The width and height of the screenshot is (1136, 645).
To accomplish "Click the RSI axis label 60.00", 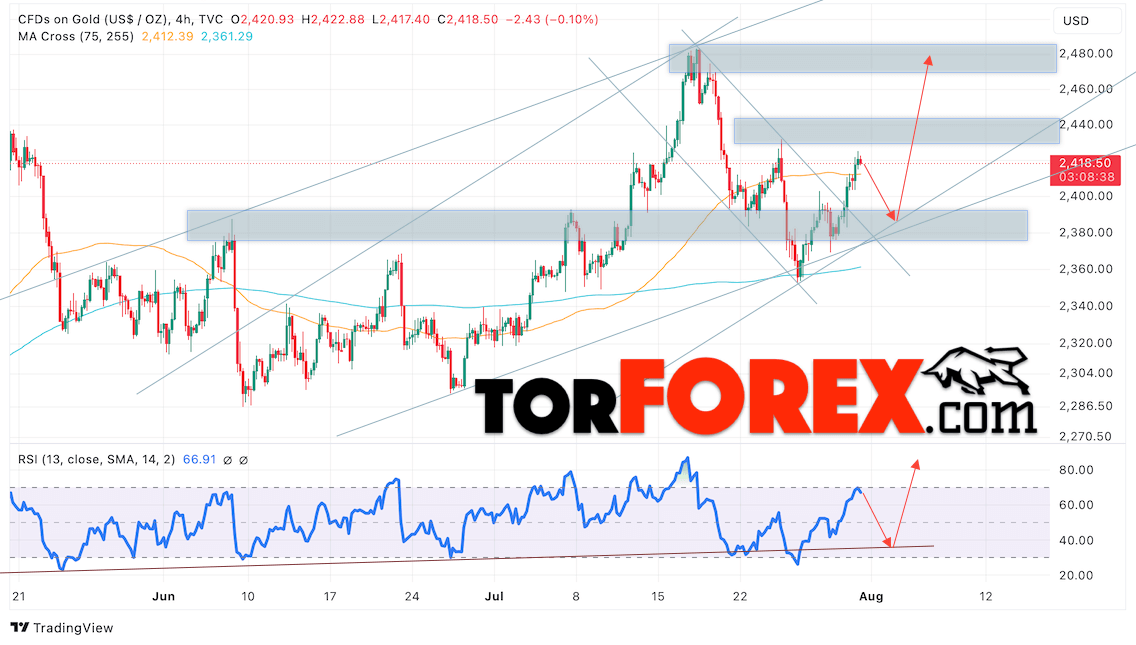I will 1076,504.
